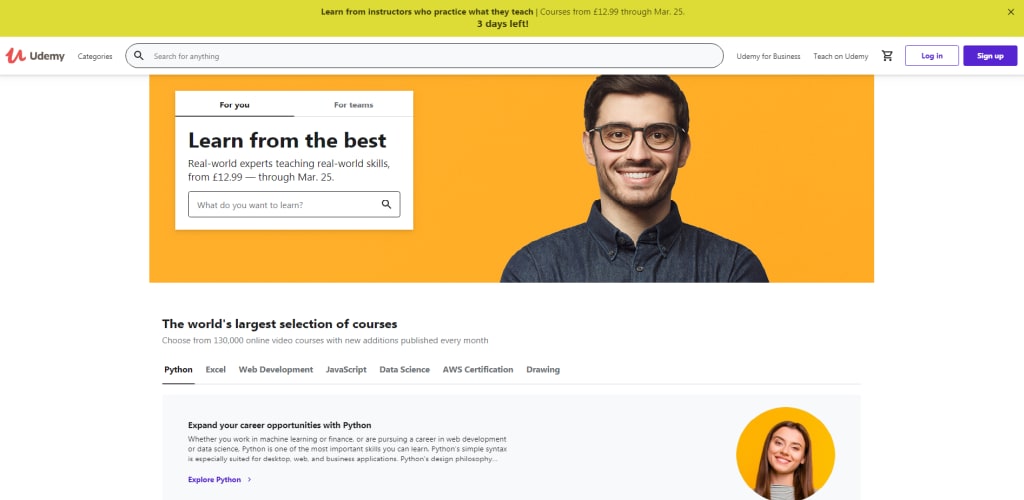Select the Excel course tab
Image resolution: width=1024 pixels, height=500 pixels.
pos(216,369)
